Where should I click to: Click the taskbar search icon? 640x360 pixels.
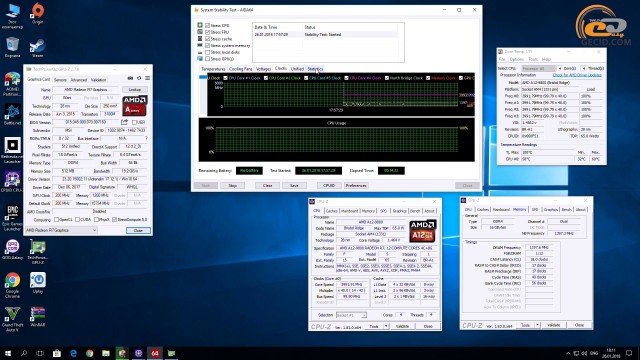pyautogui.click(x=24, y=353)
